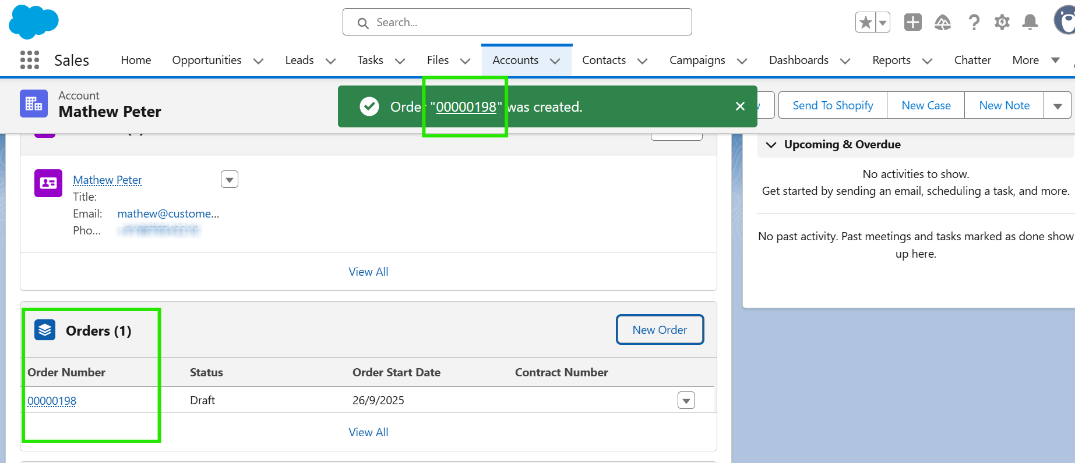Expand the Leads tab dropdown chevron
1075x463 pixels.
click(330, 60)
